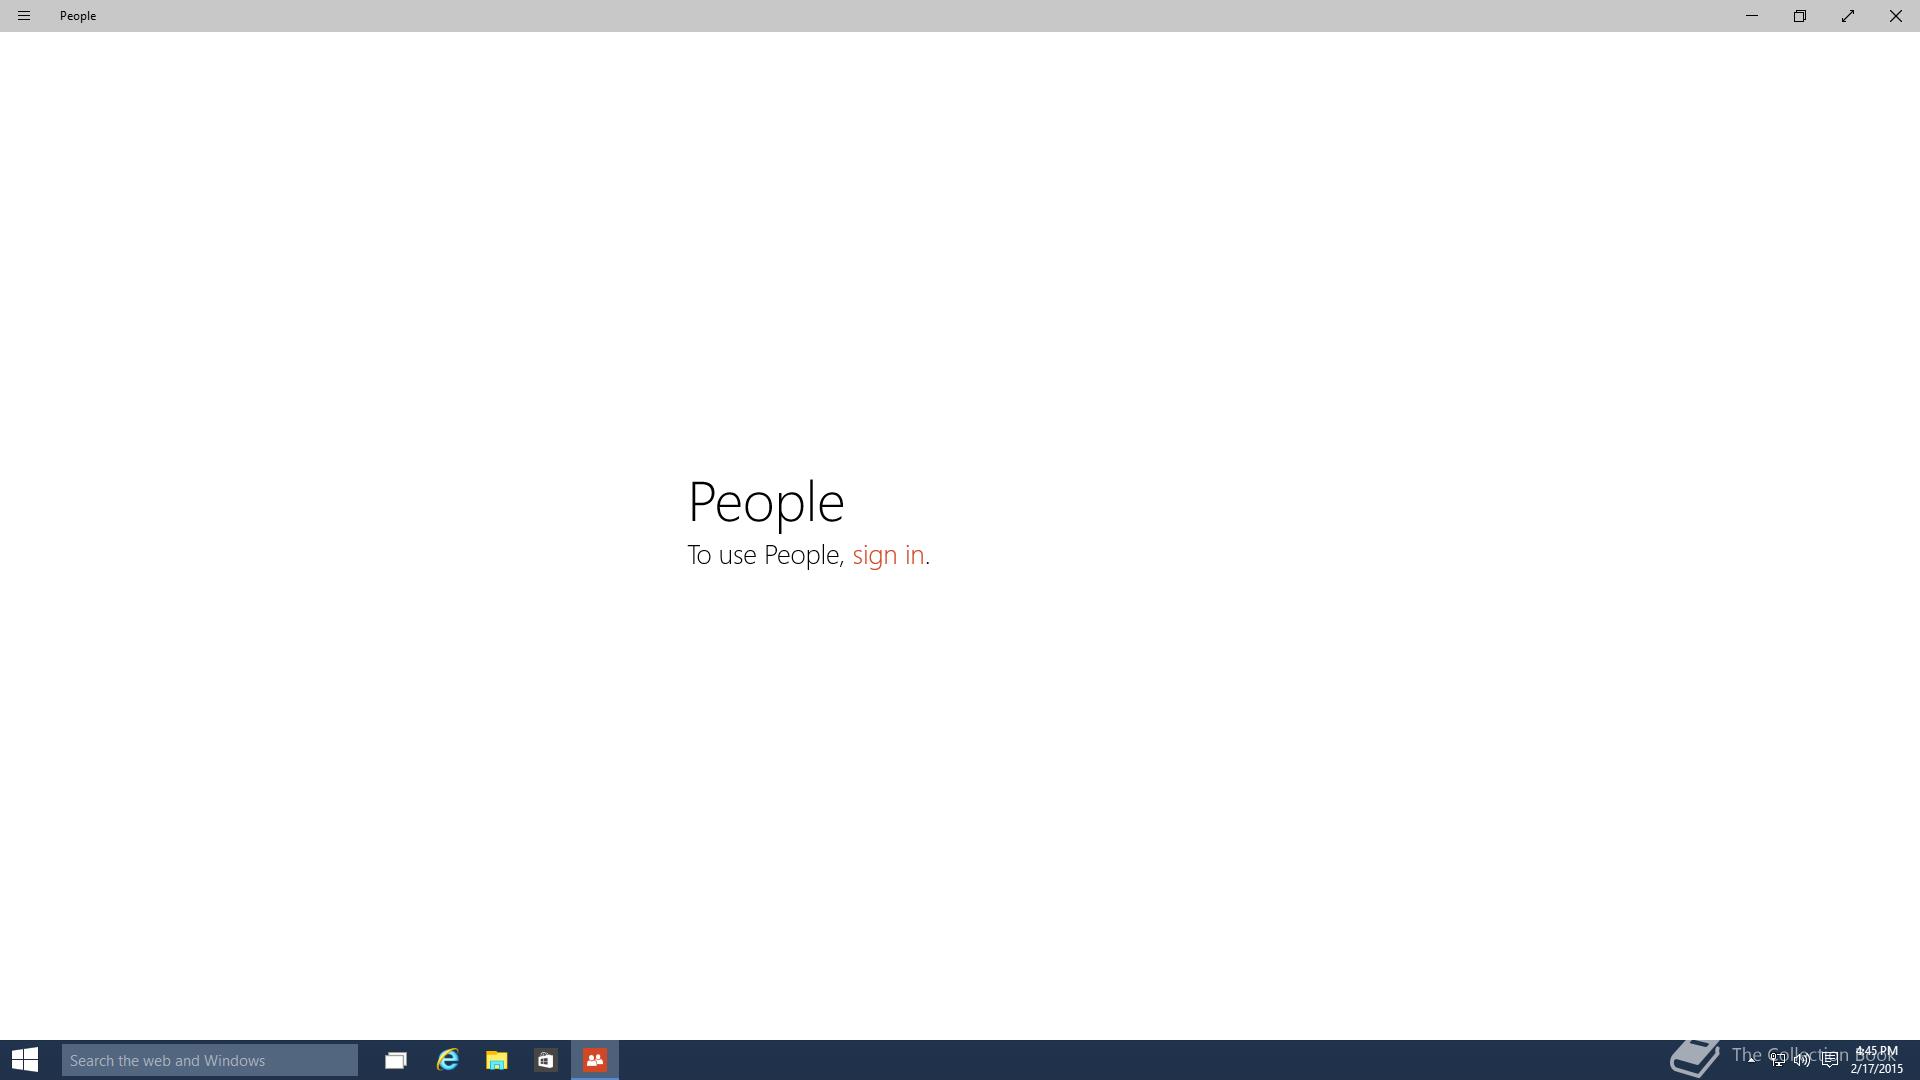This screenshot has height=1080, width=1920.
Task: Open the clock showing 2/17/2015
Action: [x=1876, y=1060]
